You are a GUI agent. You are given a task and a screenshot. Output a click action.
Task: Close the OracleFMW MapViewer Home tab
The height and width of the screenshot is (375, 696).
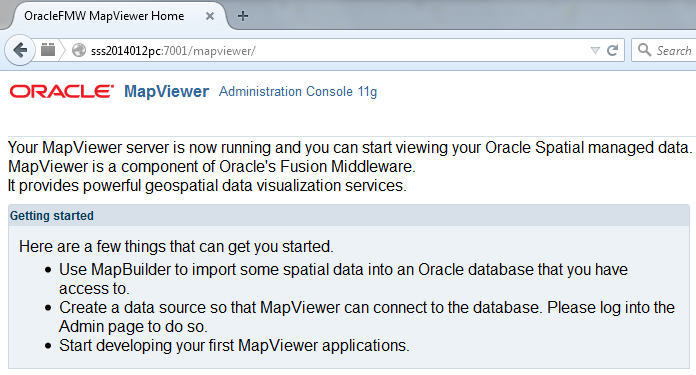coord(210,16)
